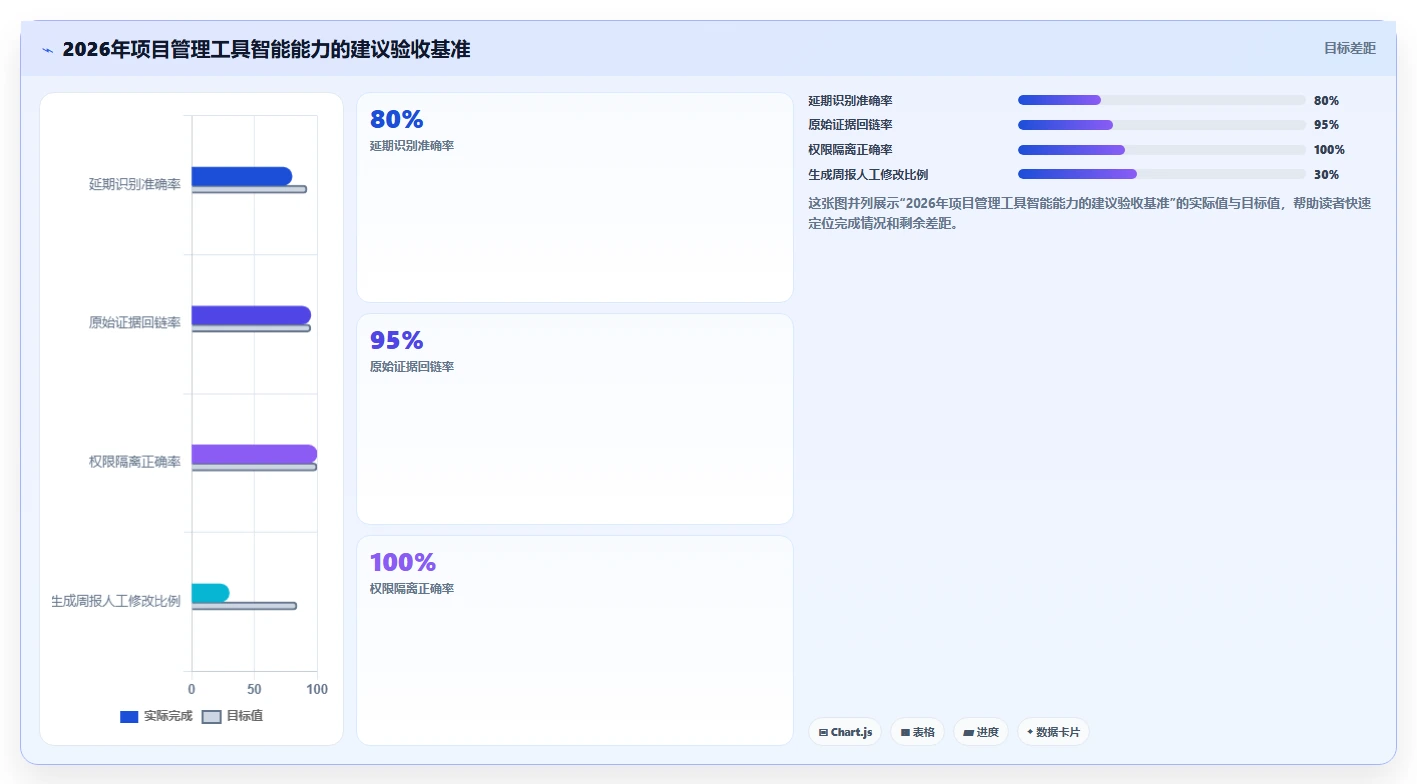Click the cyan 生成周报人工修改比例 actual bar
This screenshot has height=784, width=1417.
click(x=210, y=593)
